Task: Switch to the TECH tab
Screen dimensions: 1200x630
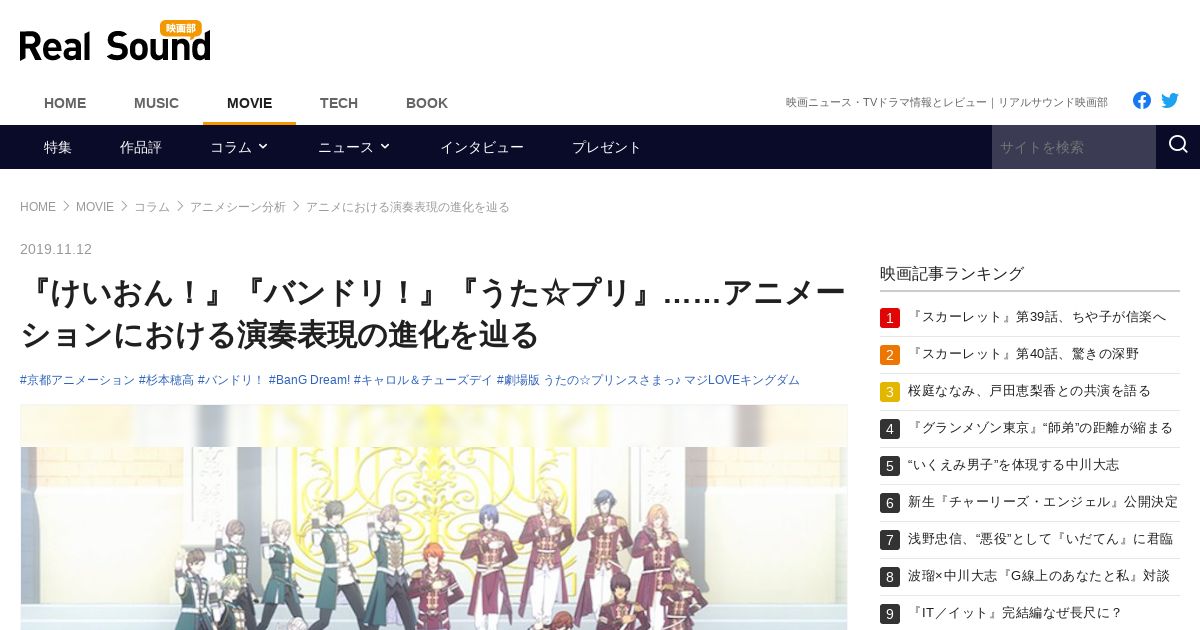Action: coord(339,103)
